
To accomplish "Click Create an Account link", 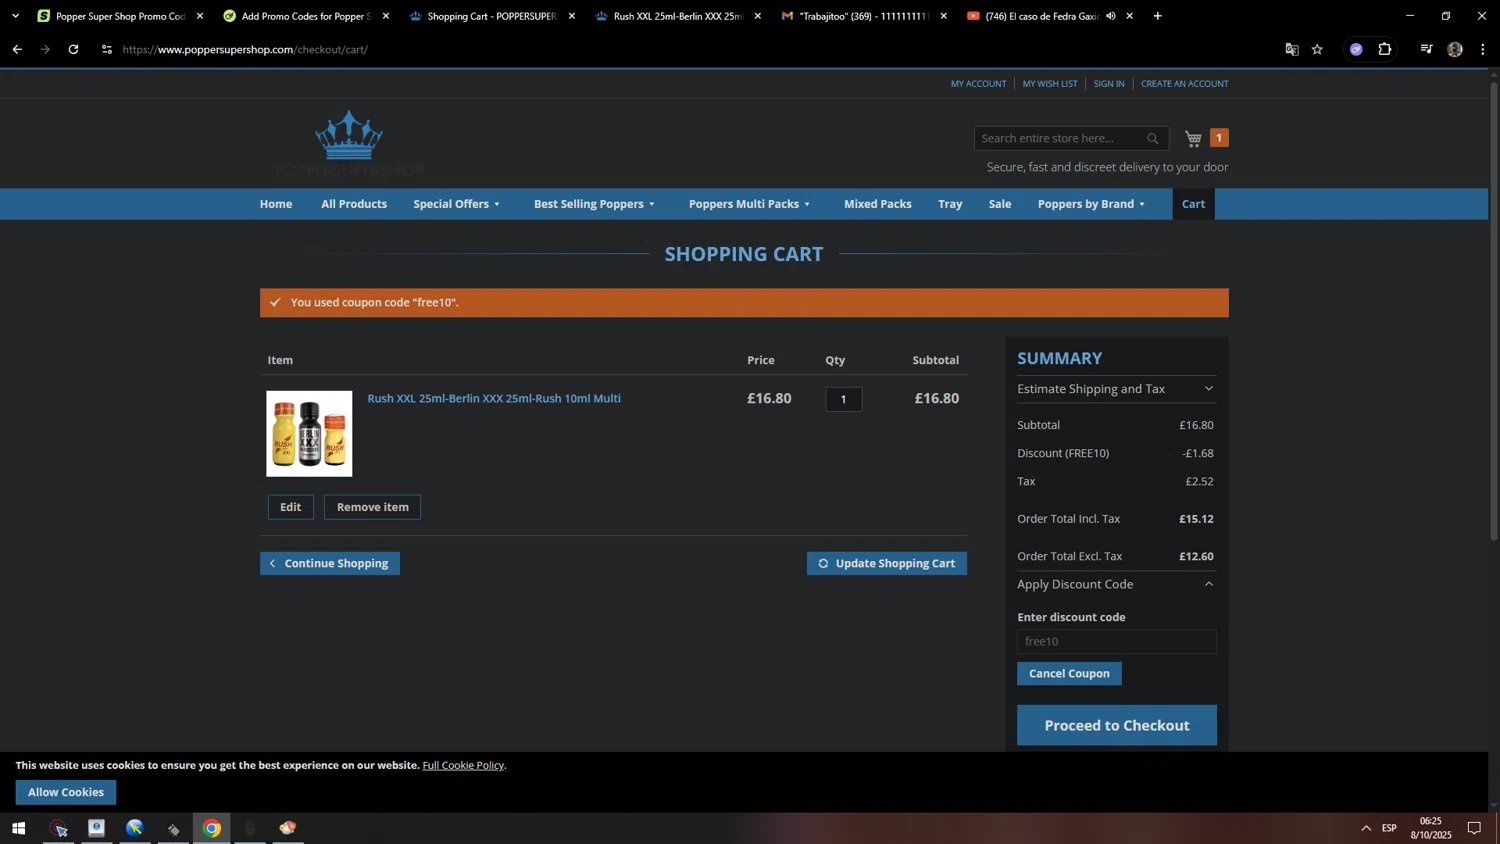I will pos(1185,84).
